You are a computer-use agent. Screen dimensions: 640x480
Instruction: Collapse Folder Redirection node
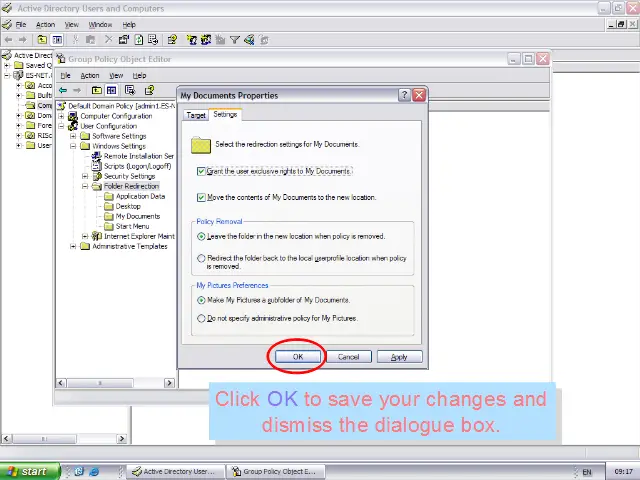pyautogui.click(x=85, y=186)
